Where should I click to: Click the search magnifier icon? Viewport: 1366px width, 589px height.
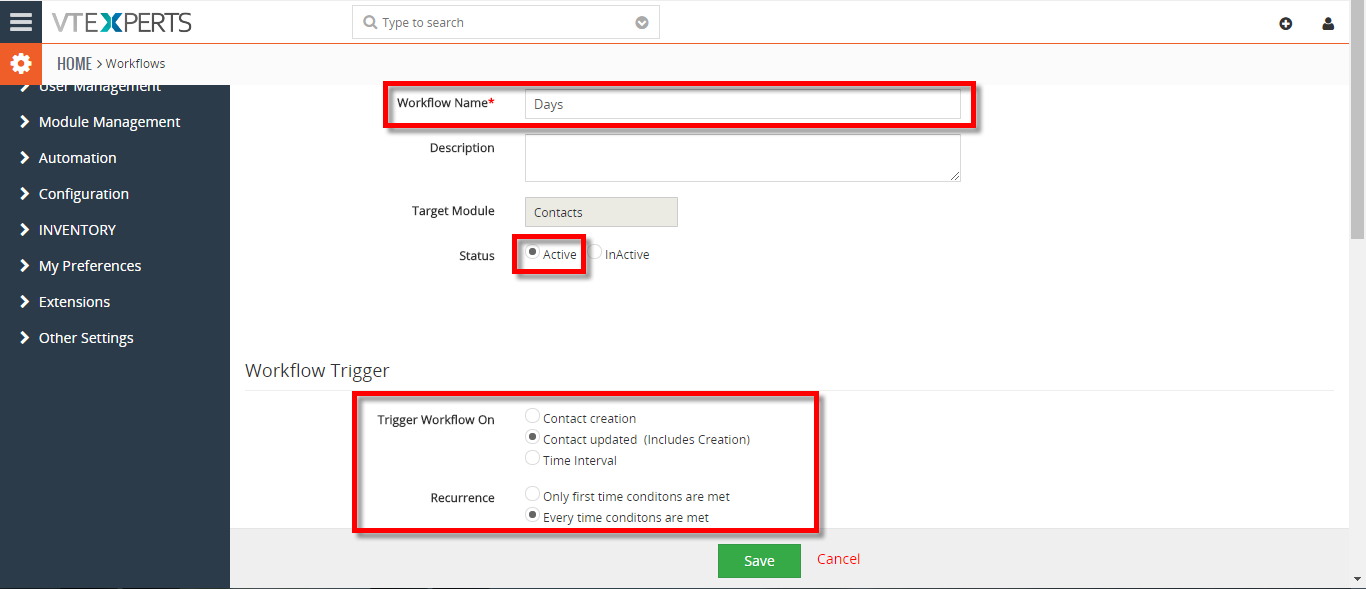pyautogui.click(x=370, y=22)
